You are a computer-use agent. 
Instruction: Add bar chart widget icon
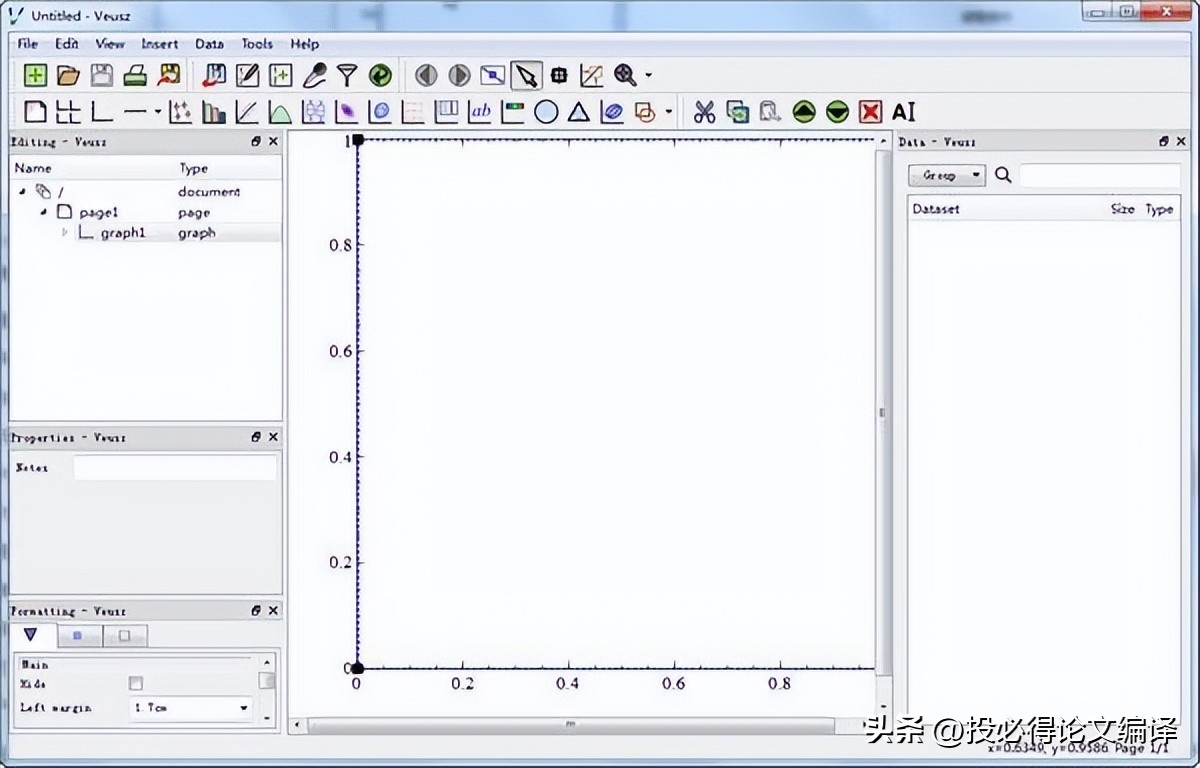pos(214,112)
